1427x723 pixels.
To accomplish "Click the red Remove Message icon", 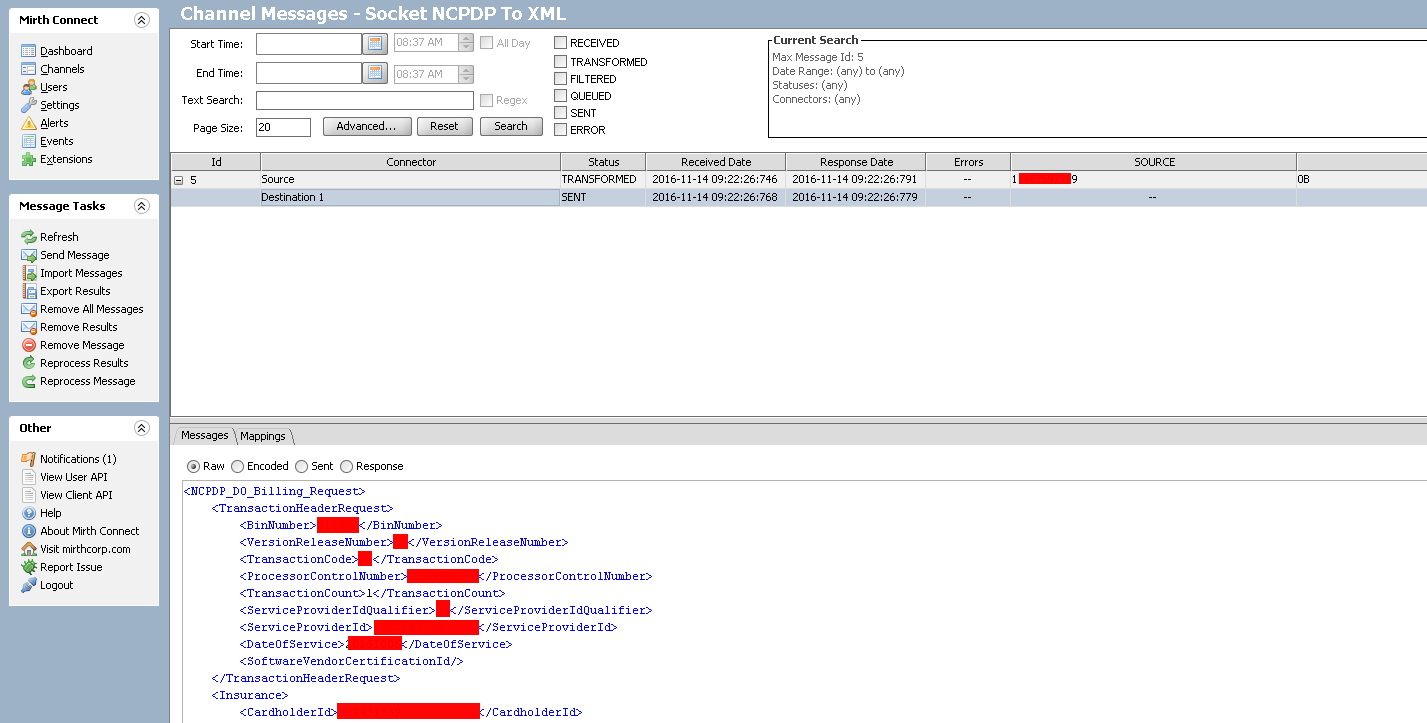I will point(29,345).
